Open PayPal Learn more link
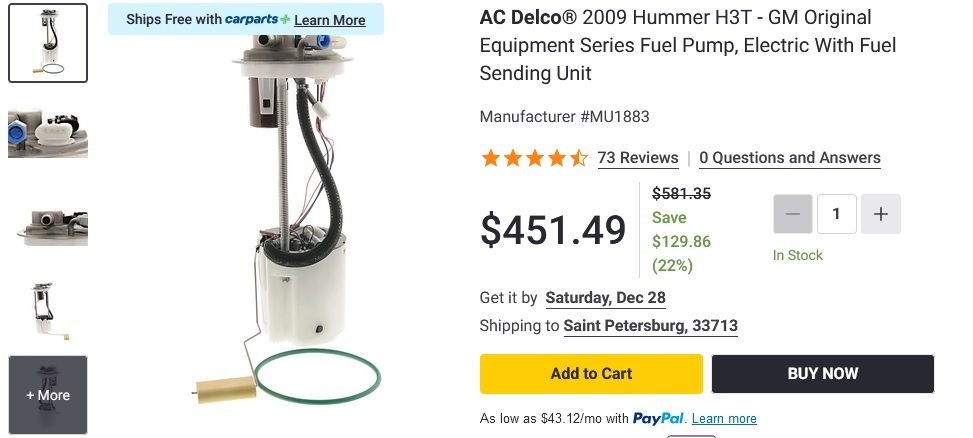The width and height of the screenshot is (973, 438). point(724,419)
